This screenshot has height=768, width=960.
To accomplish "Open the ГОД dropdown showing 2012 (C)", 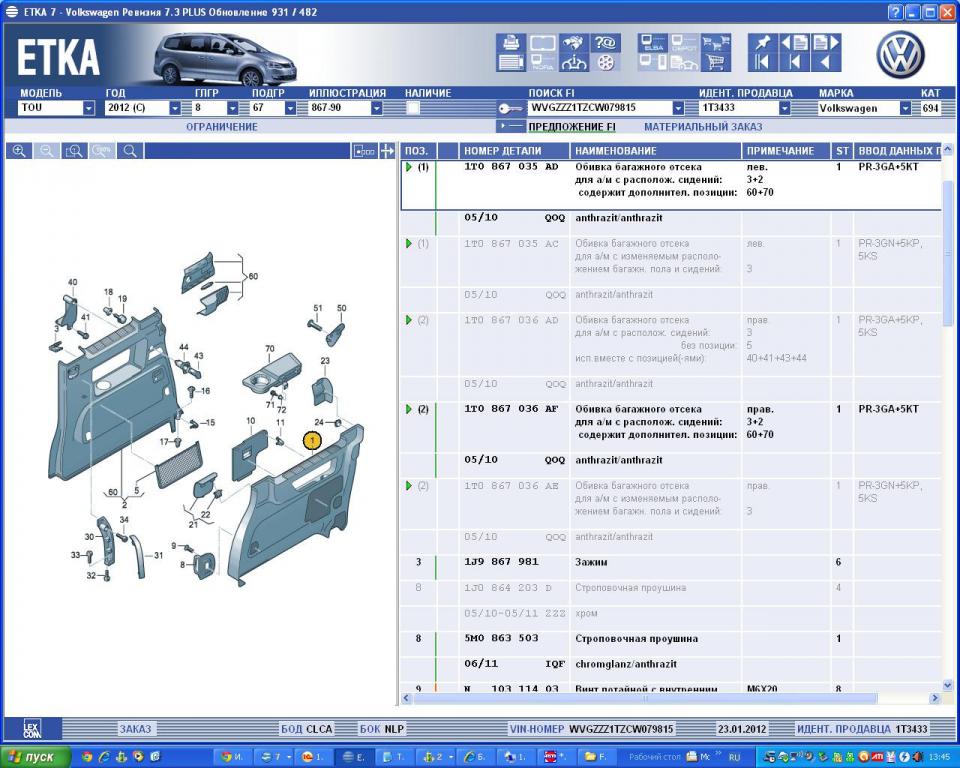I will coord(174,108).
